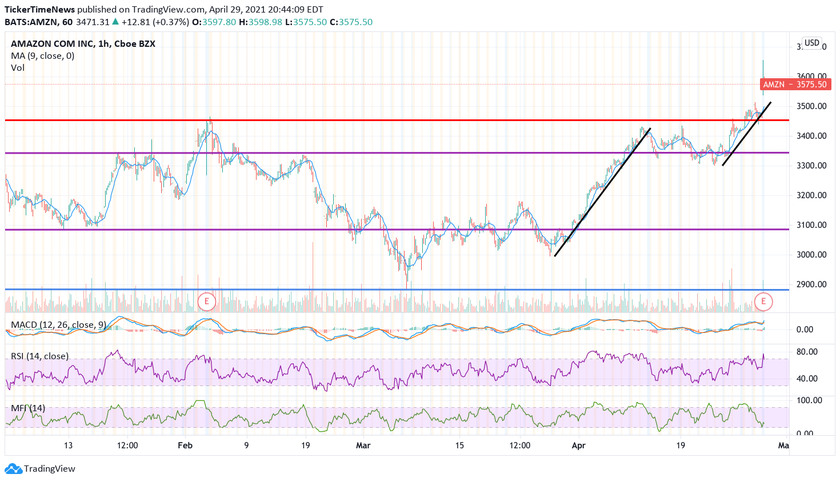
Task: Click the 9 date label on time axis
Action: click(x=246, y=446)
